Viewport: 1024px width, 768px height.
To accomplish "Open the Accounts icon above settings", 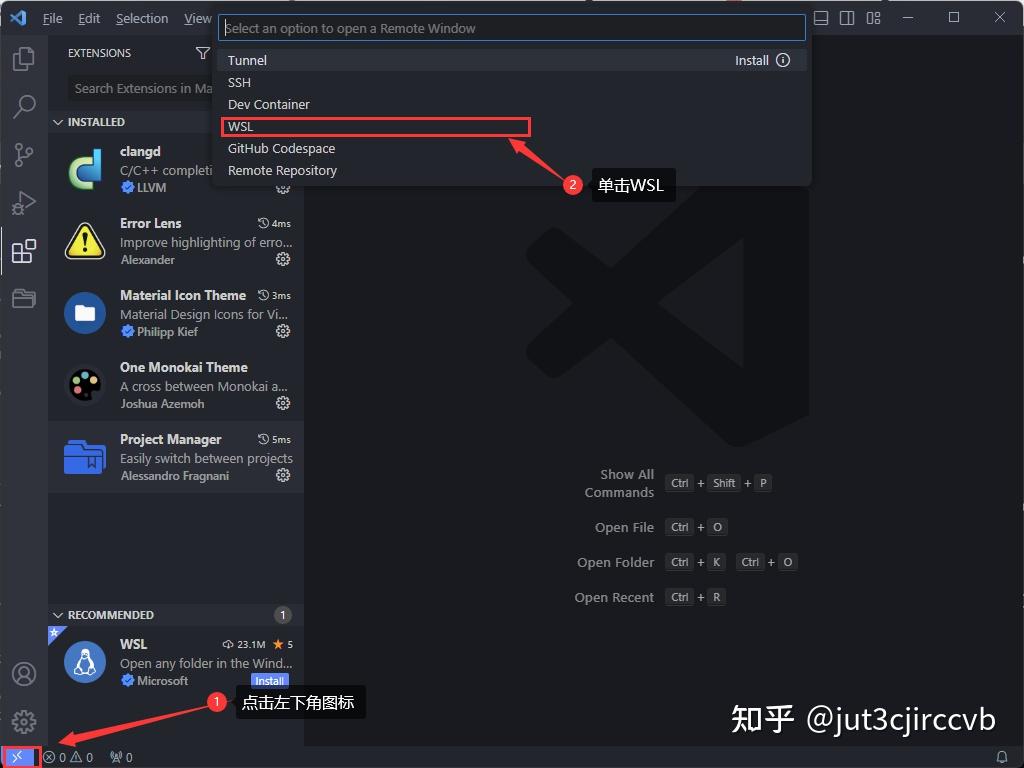I will tap(24, 674).
